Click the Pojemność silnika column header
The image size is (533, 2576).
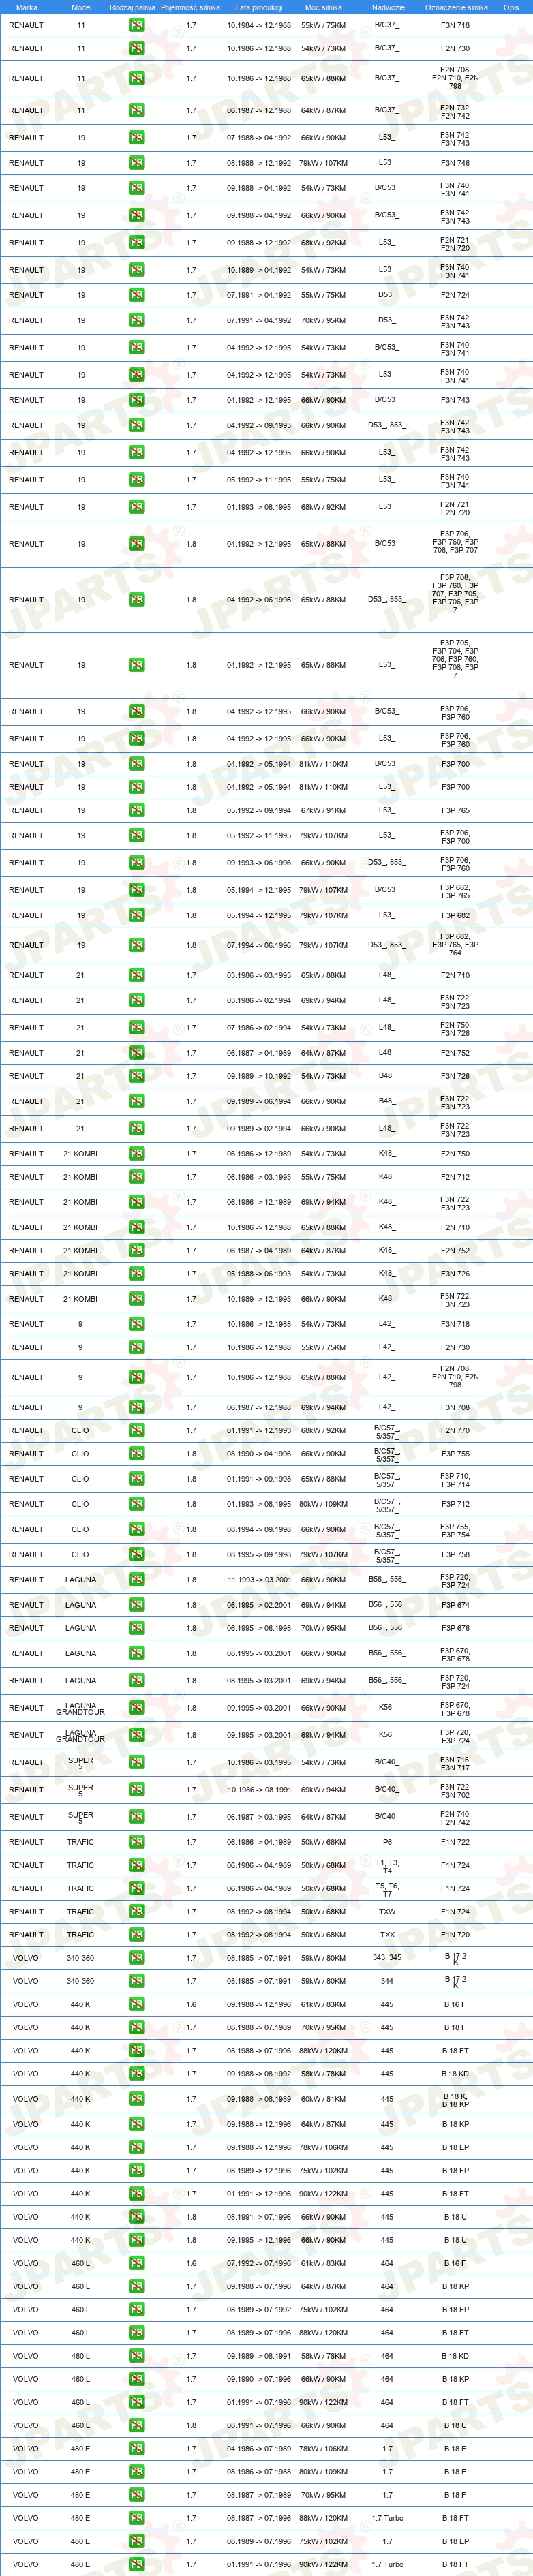click(x=190, y=7)
